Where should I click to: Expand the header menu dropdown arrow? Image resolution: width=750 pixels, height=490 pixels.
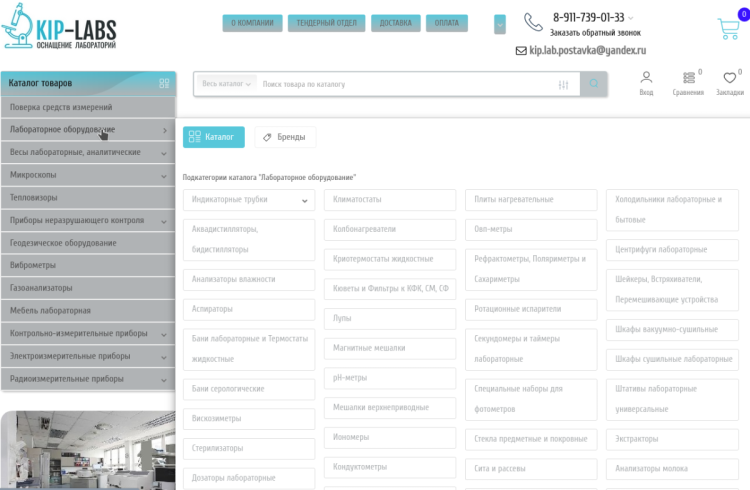(500, 24)
